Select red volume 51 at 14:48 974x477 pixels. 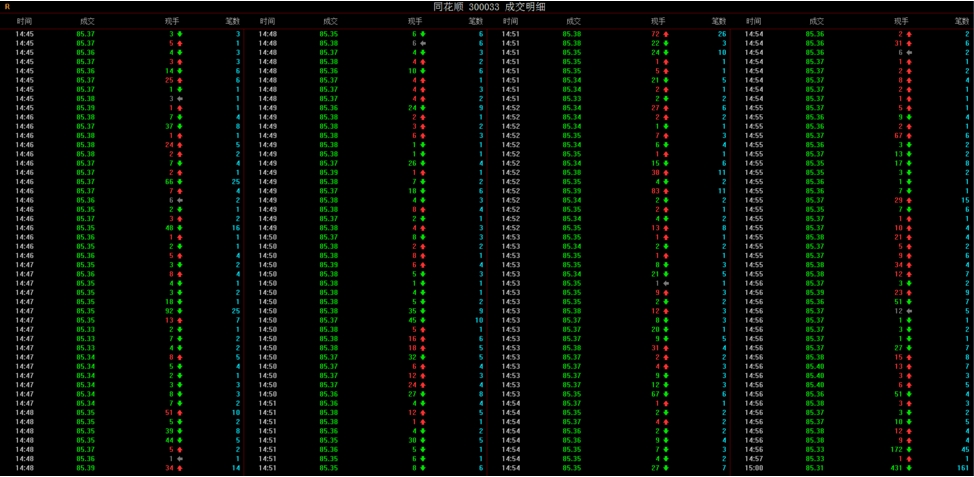[169, 412]
